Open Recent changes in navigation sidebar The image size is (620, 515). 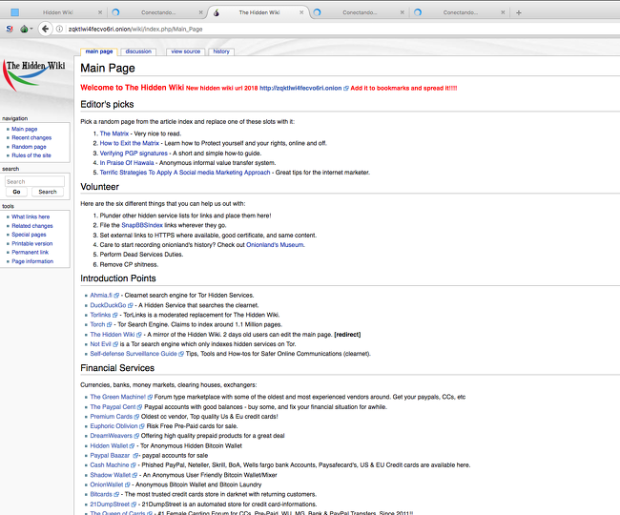[x=30, y=138]
